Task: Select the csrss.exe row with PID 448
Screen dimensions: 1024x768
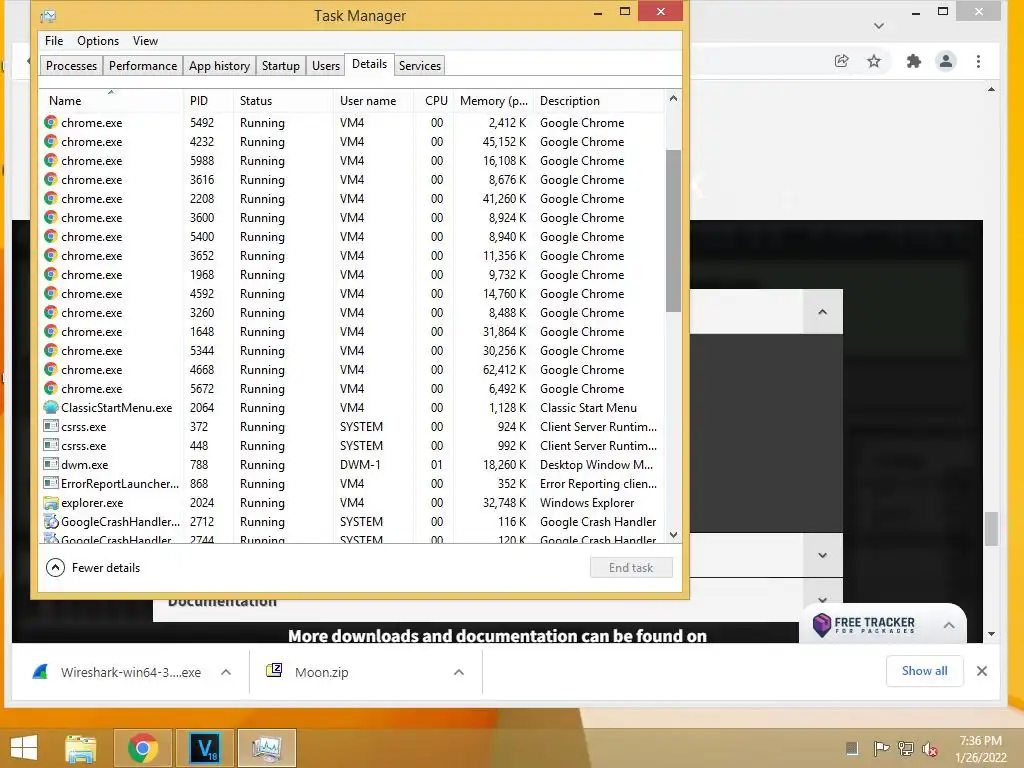Action: click(353, 445)
